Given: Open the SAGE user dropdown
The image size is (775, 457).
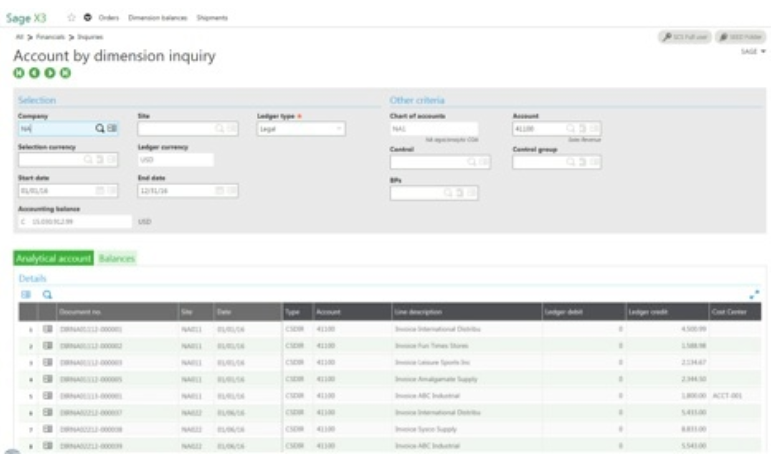Looking at the screenshot, I should pyautogui.click(x=753, y=51).
